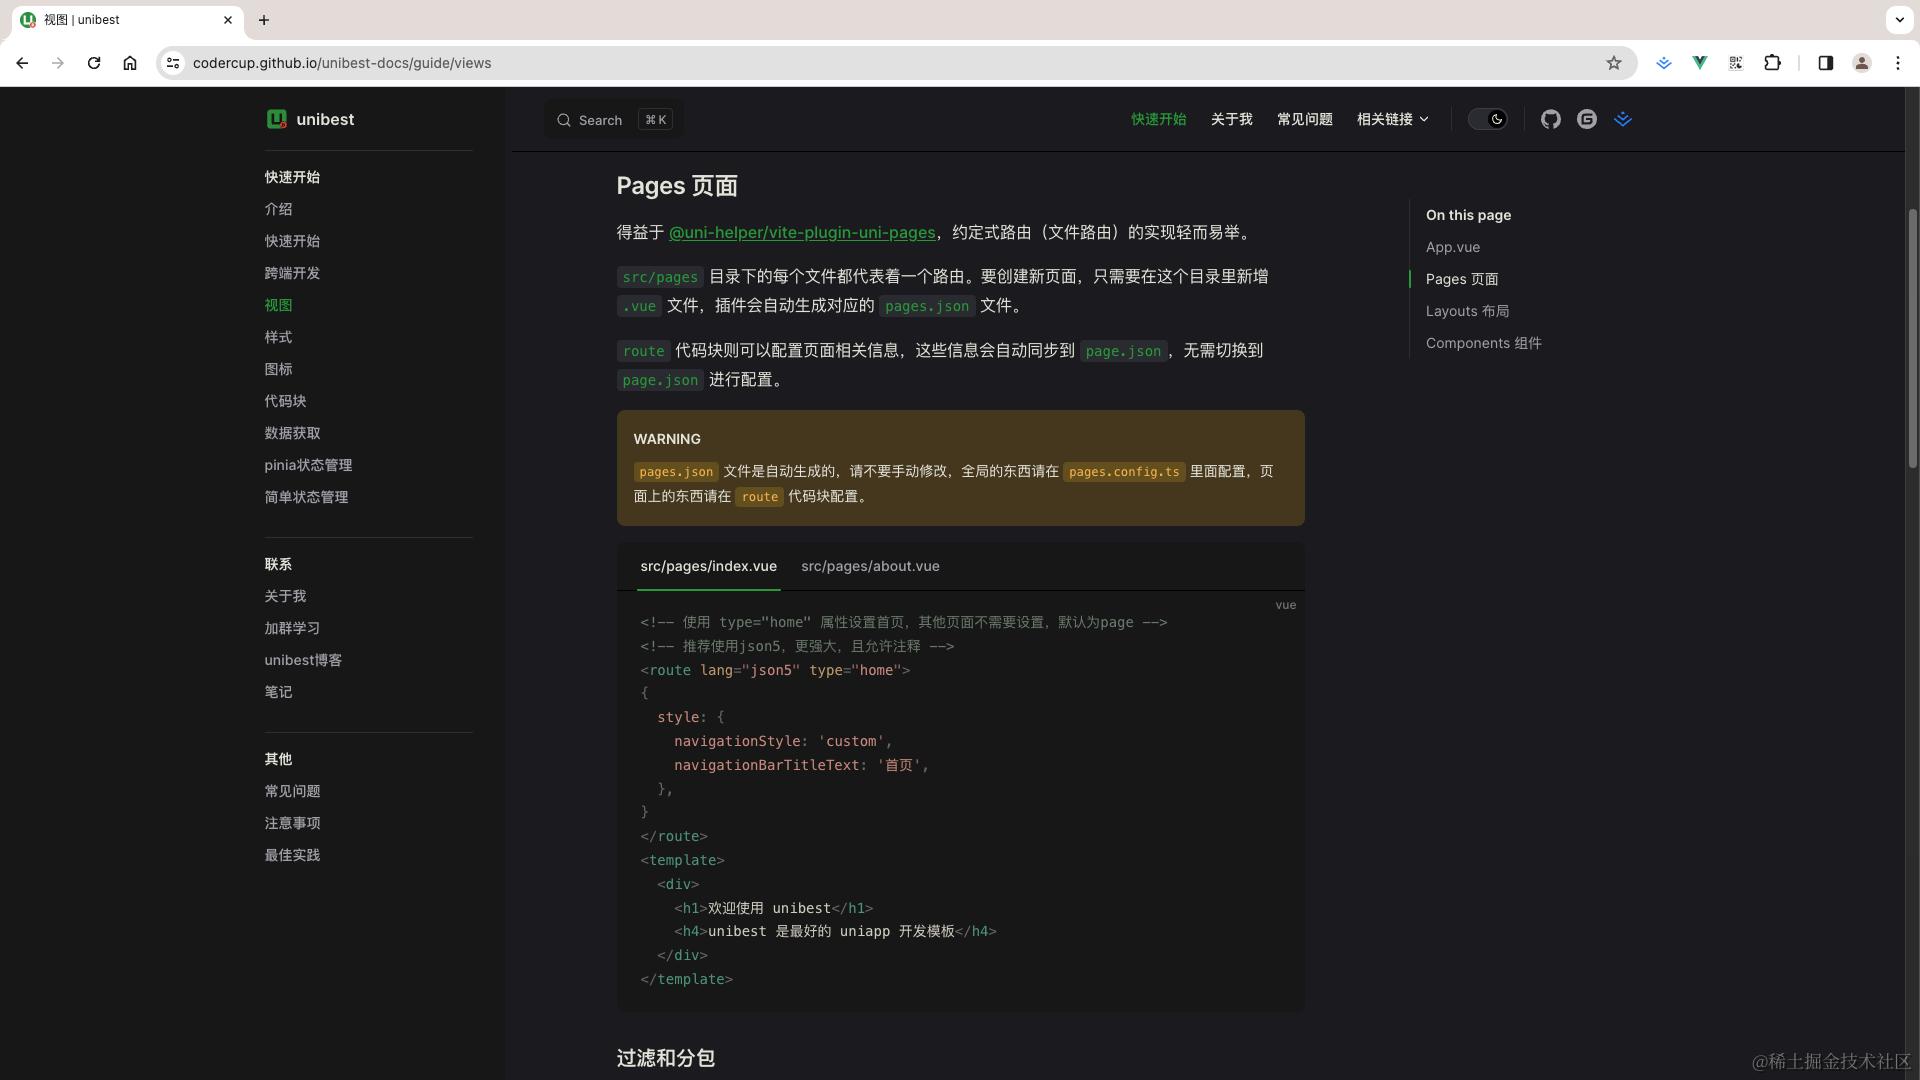Viewport: 1920px width, 1080px height.
Task: Open the Juejin link icon in navbar
Action: click(x=1623, y=120)
